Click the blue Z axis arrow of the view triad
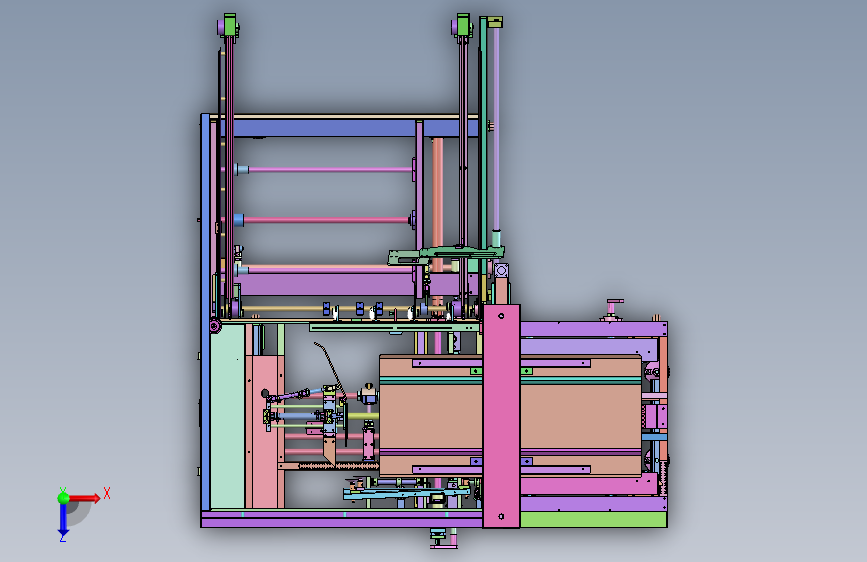The image size is (867, 562). tap(63, 520)
